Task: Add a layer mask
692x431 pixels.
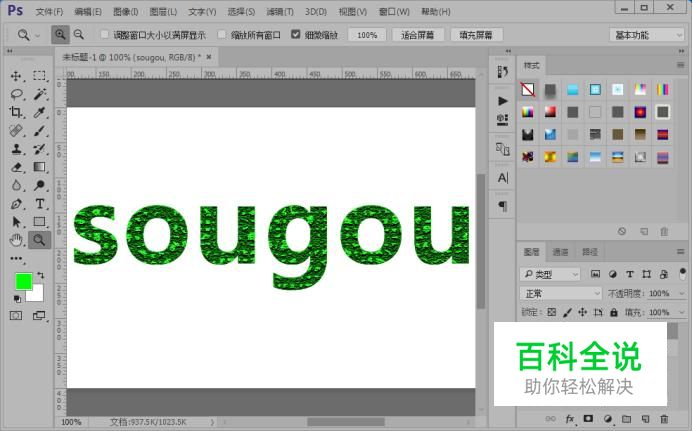Action: click(588, 418)
